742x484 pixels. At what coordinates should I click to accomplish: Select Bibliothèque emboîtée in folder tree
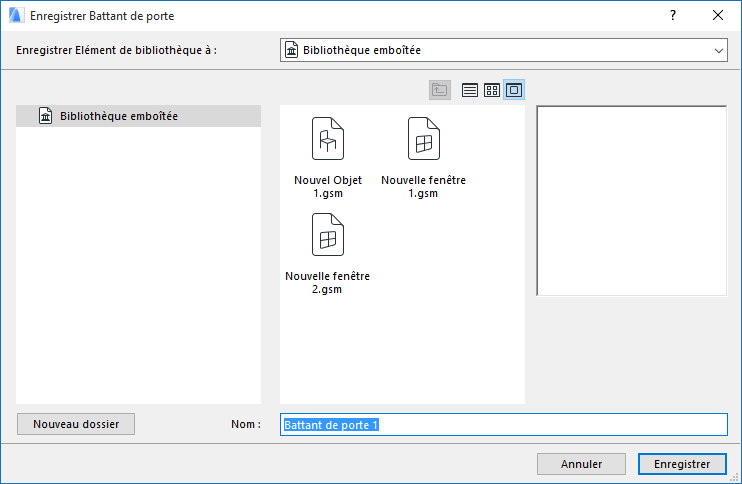coord(138,116)
